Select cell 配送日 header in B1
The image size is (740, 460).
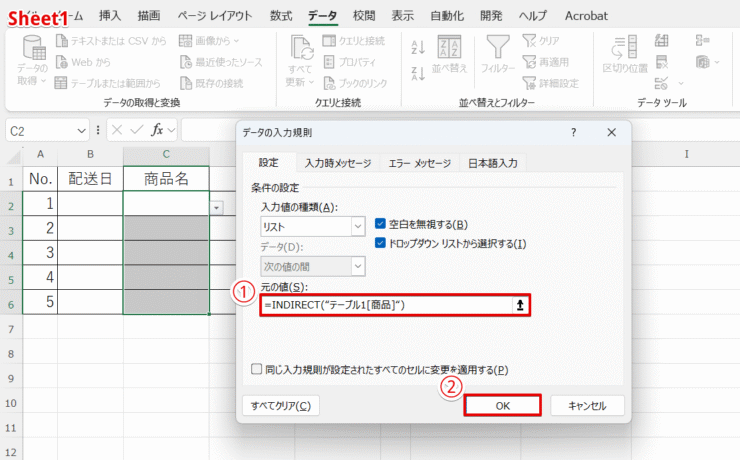pyautogui.click(x=90, y=179)
